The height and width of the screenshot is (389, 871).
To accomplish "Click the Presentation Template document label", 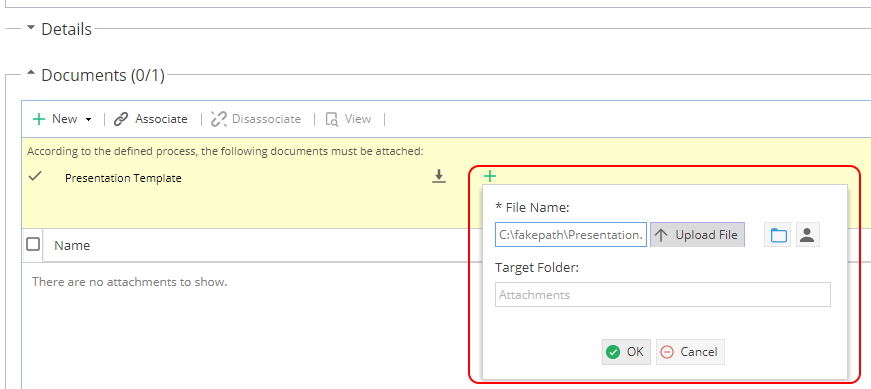I will (123, 178).
